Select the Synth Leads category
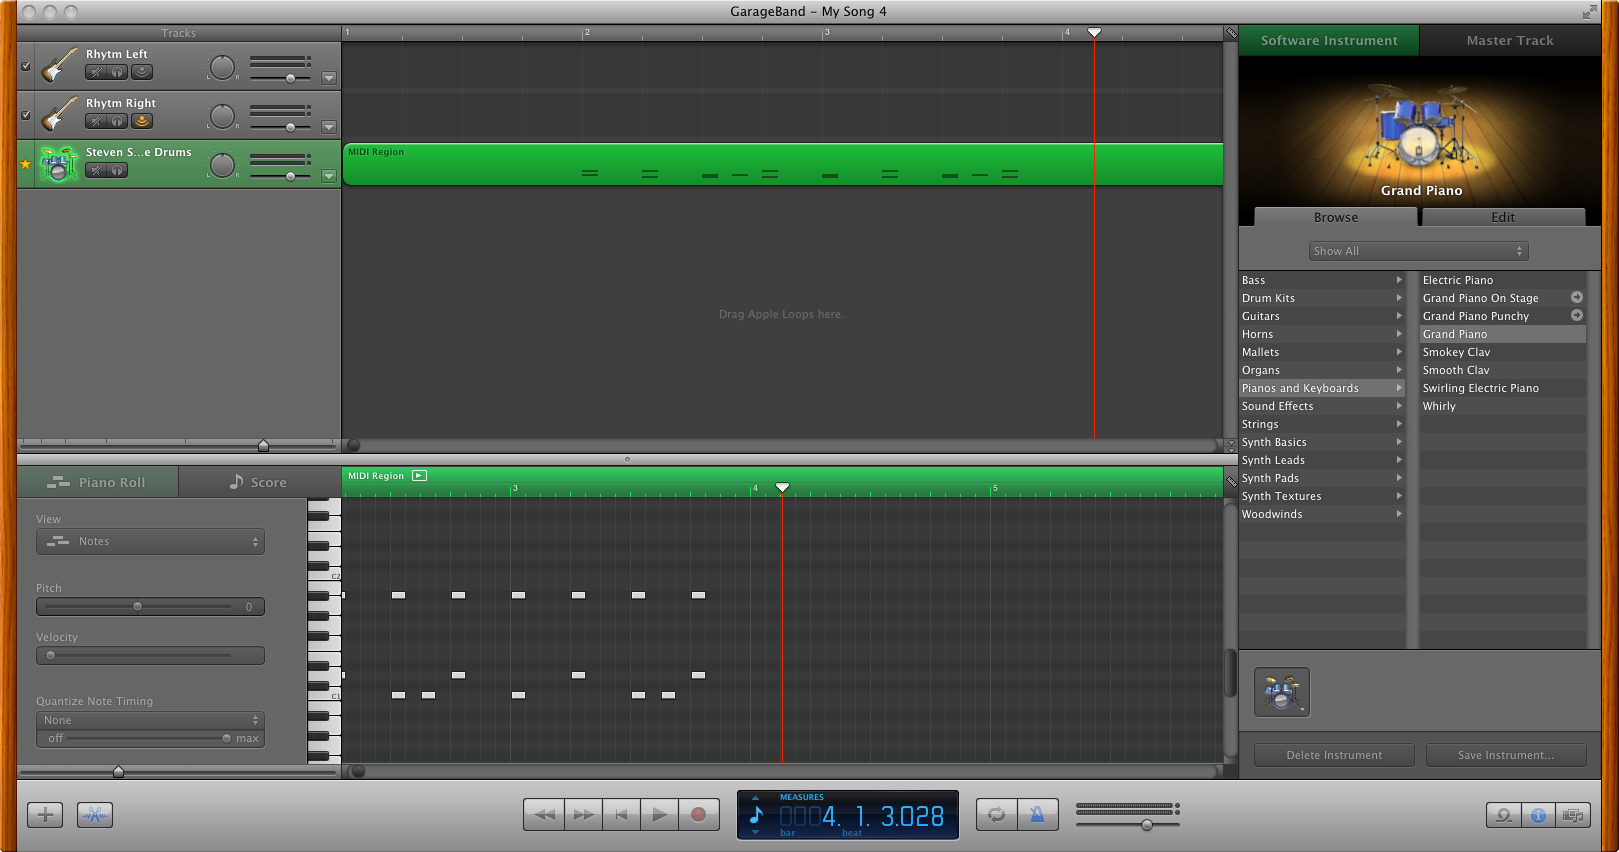Screen dimensions: 1619x852 coord(1322,460)
